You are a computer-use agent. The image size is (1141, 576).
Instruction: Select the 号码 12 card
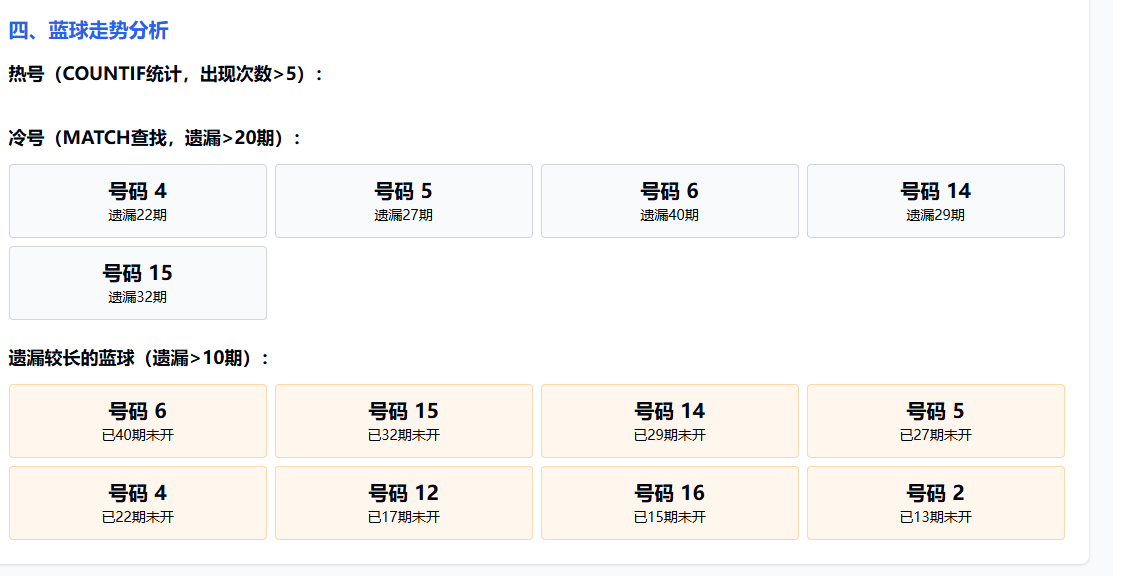[x=404, y=502]
